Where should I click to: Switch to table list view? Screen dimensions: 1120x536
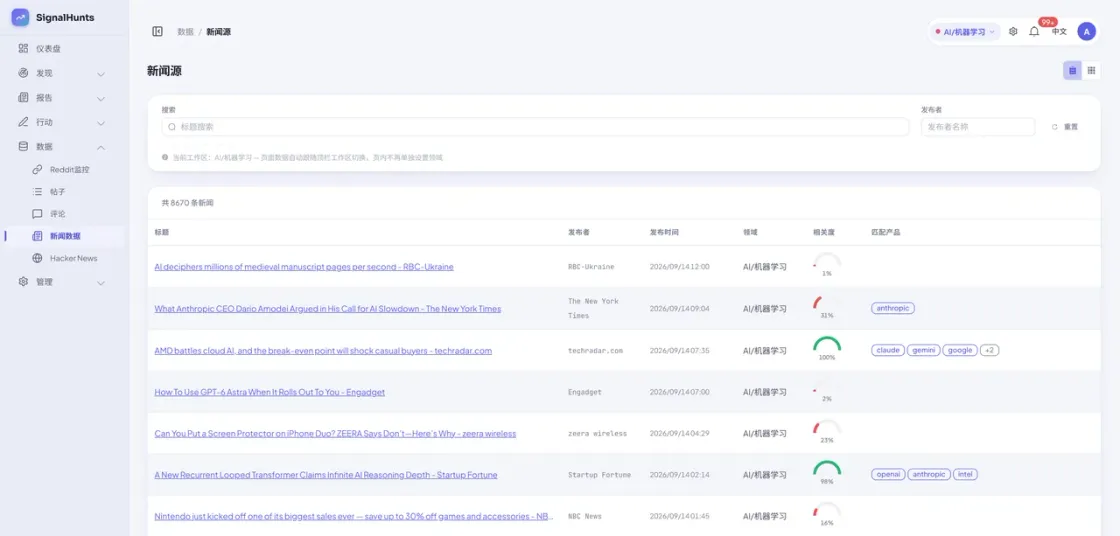[1072, 70]
